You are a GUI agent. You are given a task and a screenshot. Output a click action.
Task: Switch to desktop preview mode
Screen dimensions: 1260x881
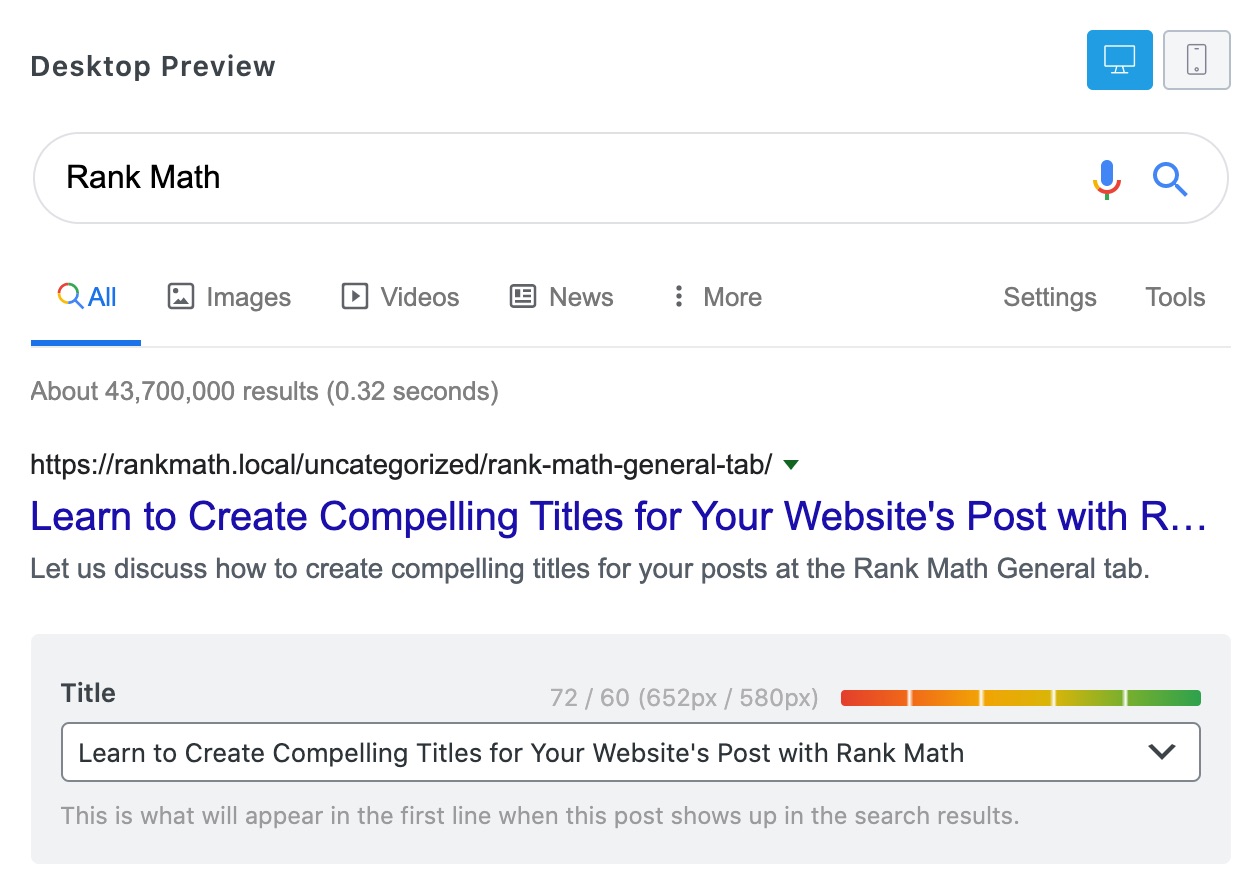point(1119,60)
